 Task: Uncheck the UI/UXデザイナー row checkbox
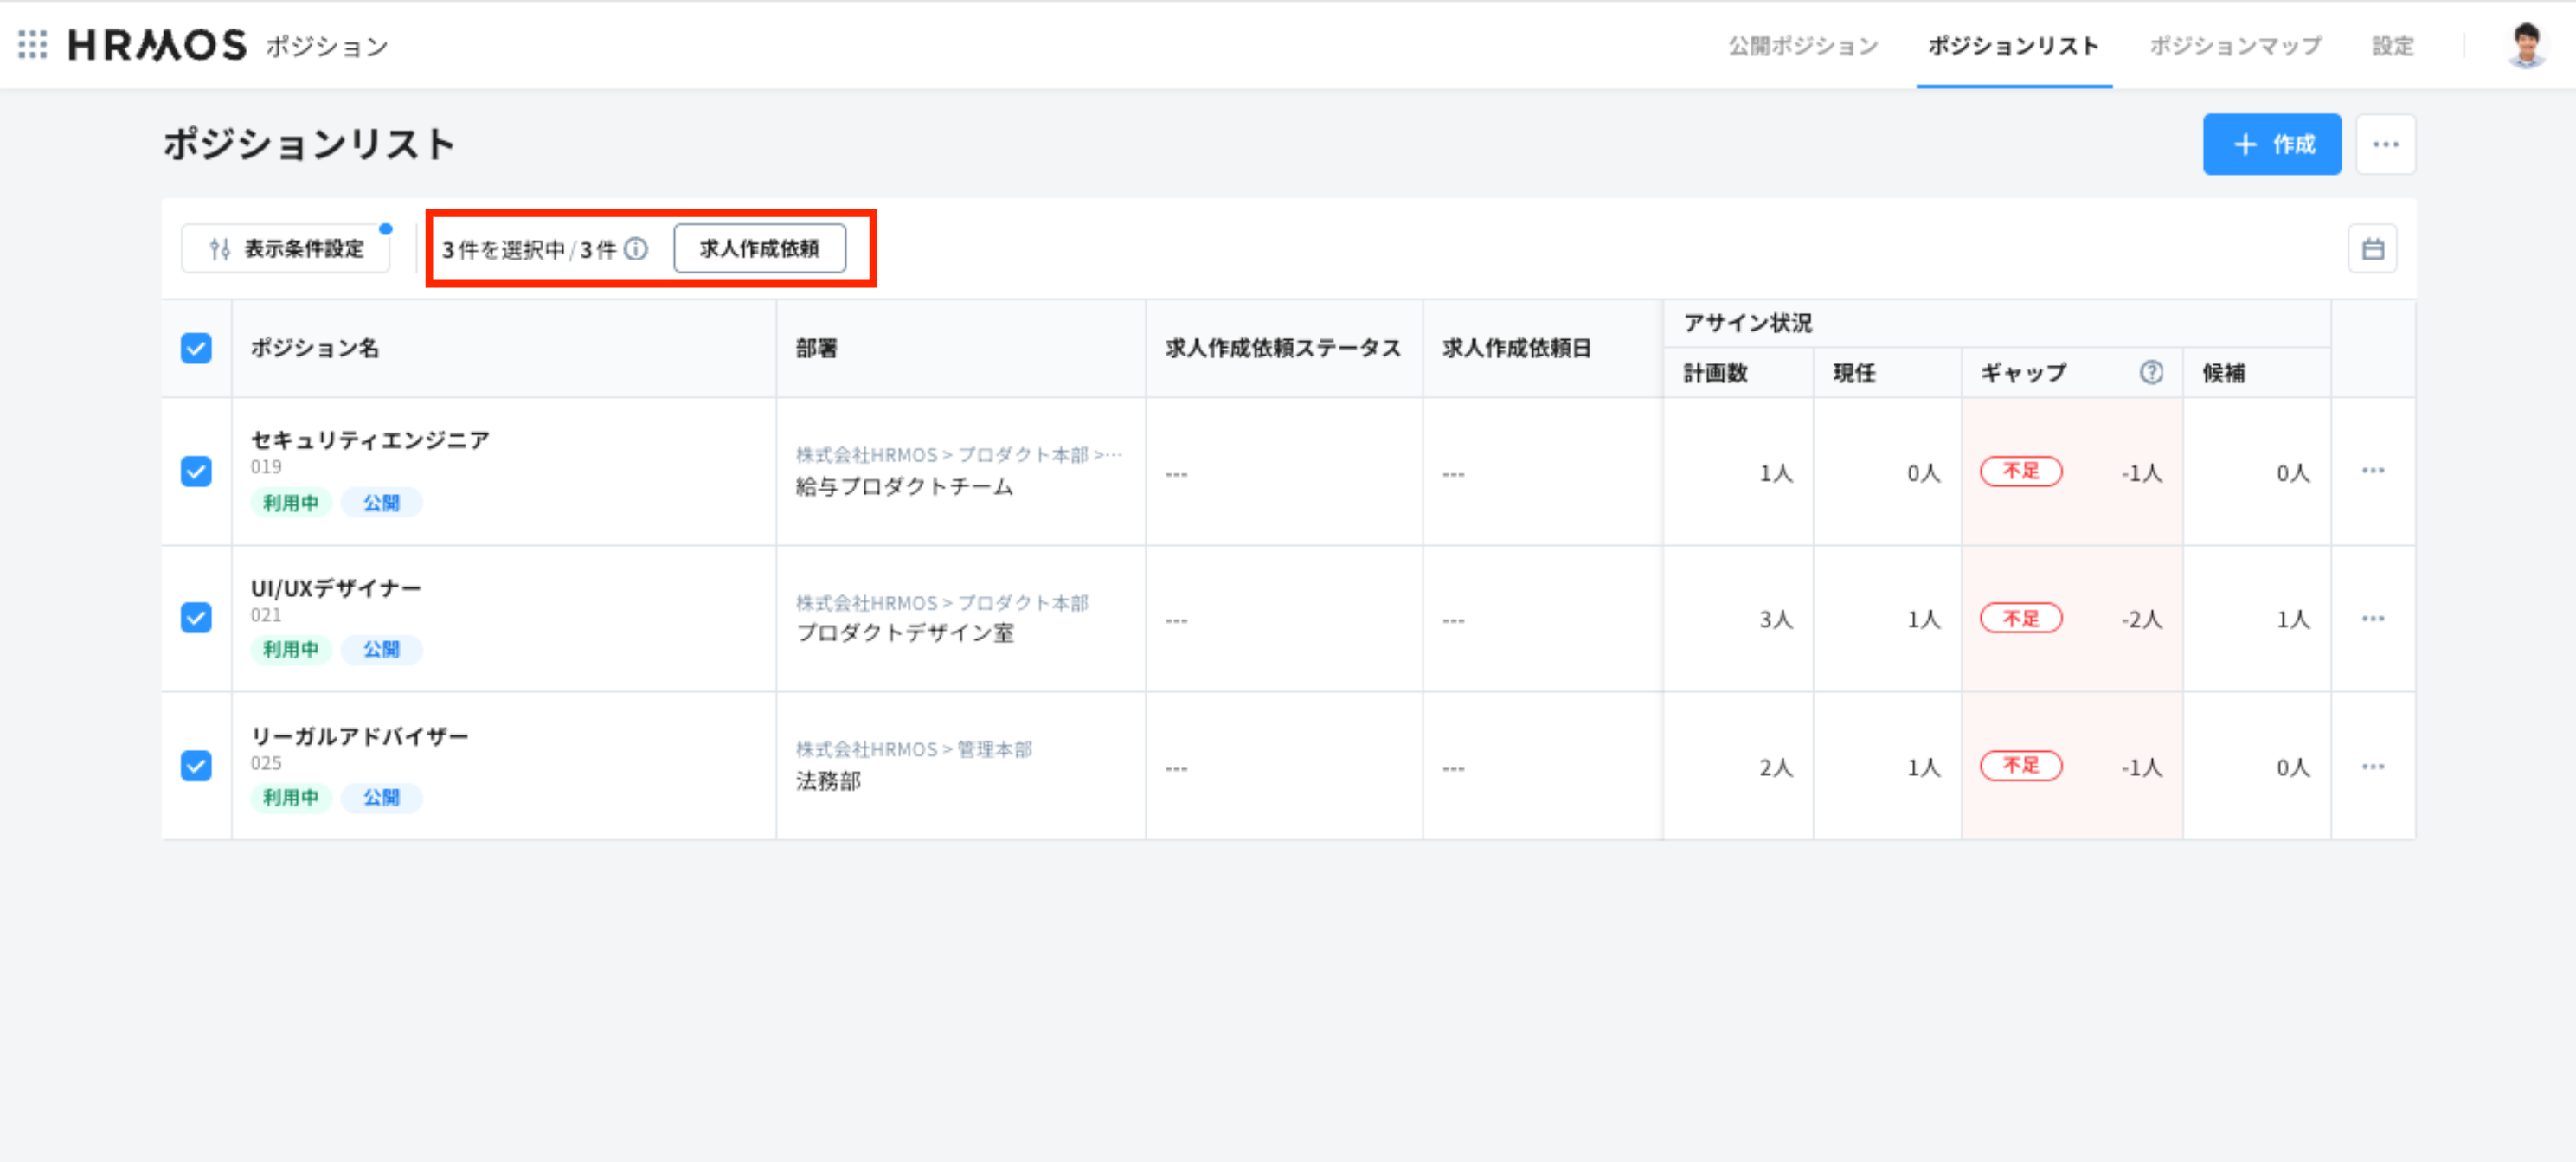(x=196, y=618)
